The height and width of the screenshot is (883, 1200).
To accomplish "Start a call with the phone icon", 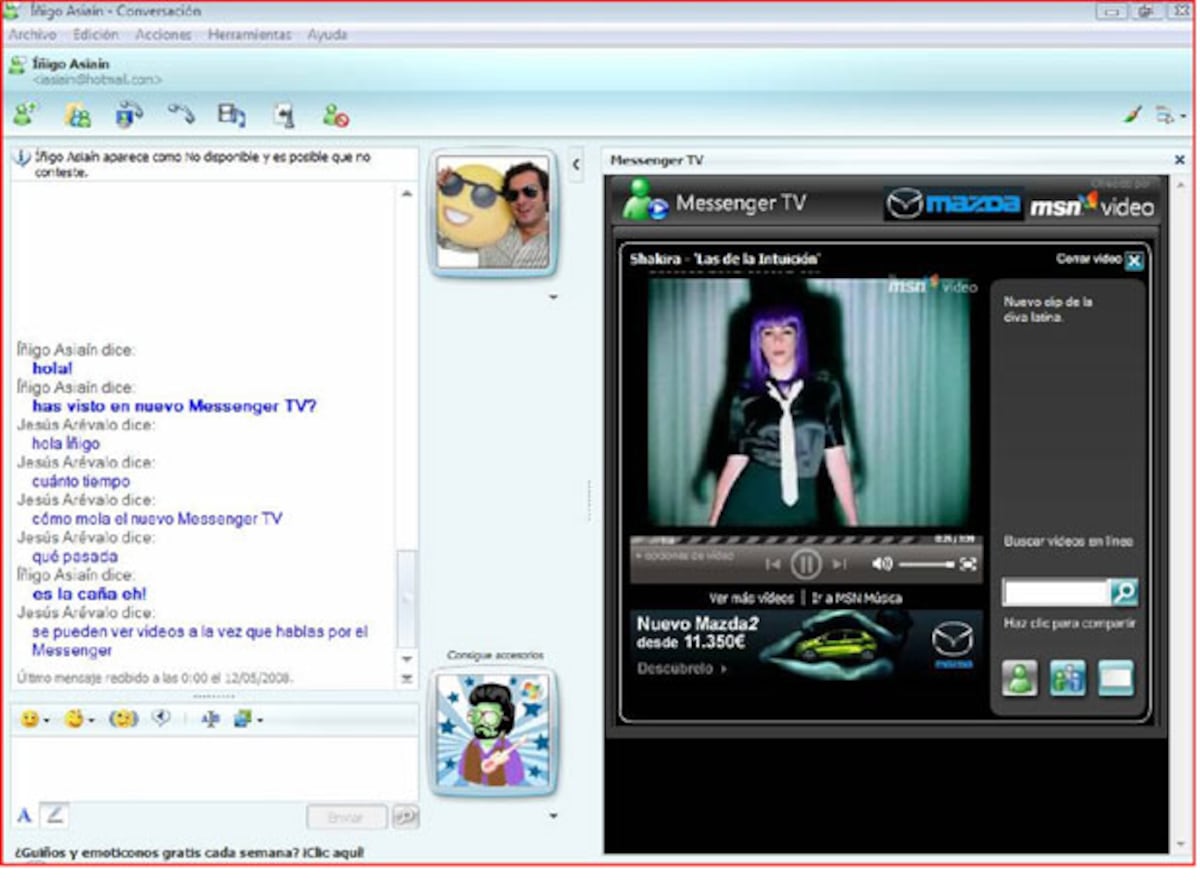I will (181, 114).
